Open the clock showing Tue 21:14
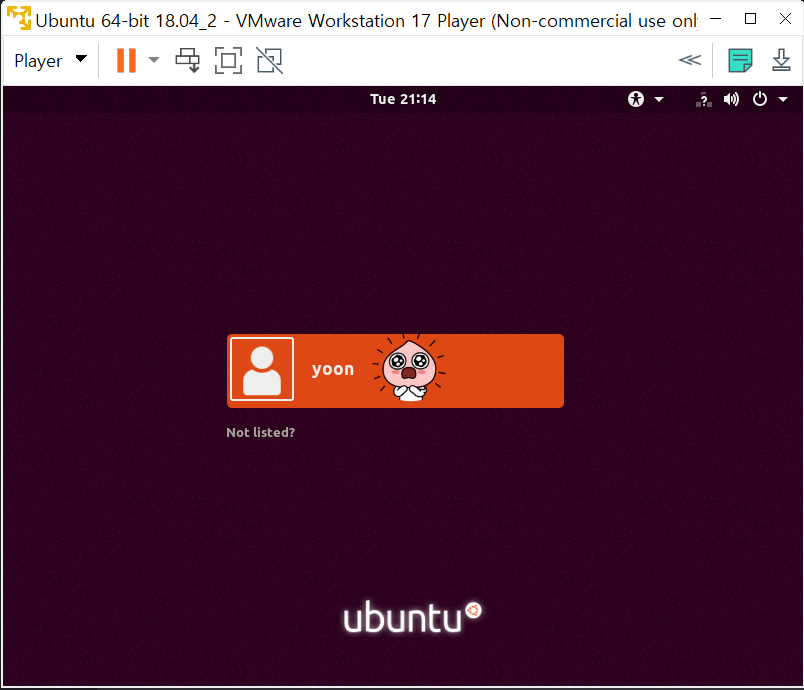Viewport: 804px width, 690px height. (x=403, y=99)
